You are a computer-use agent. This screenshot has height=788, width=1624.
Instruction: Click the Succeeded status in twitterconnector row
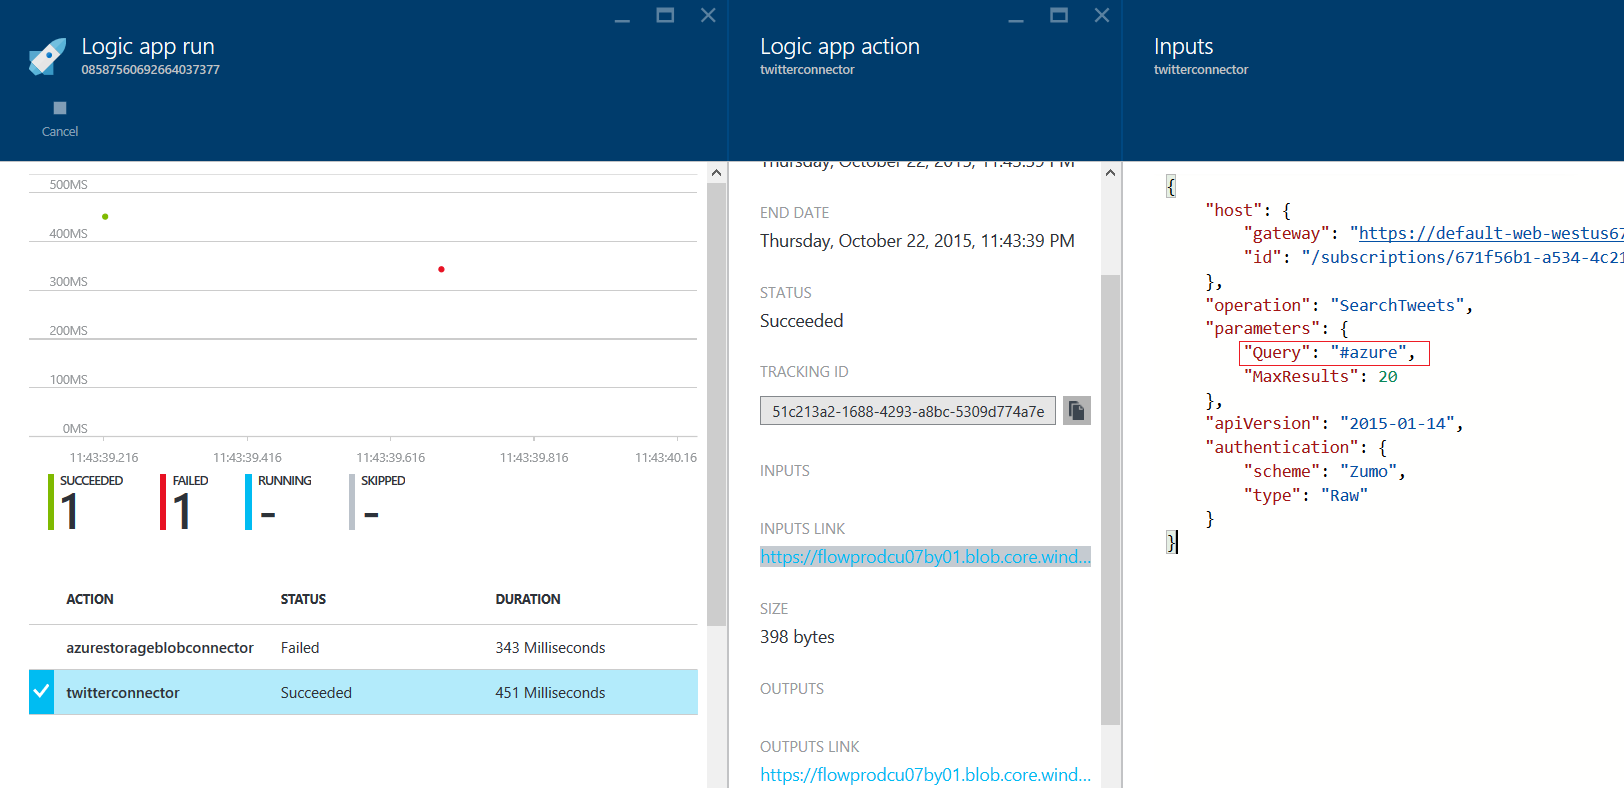point(316,693)
